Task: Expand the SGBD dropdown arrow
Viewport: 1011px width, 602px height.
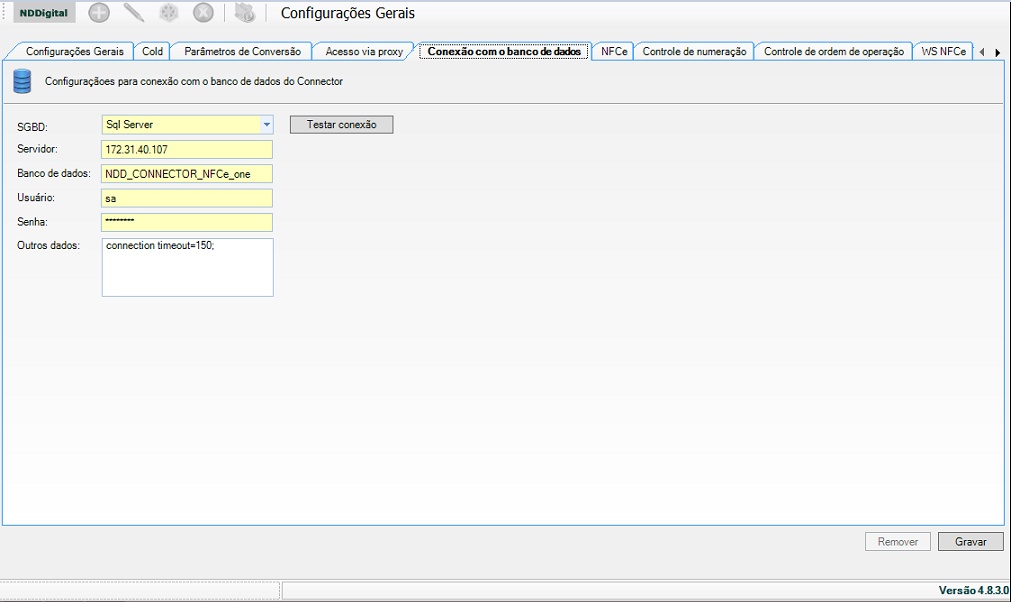Action: coord(266,125)
